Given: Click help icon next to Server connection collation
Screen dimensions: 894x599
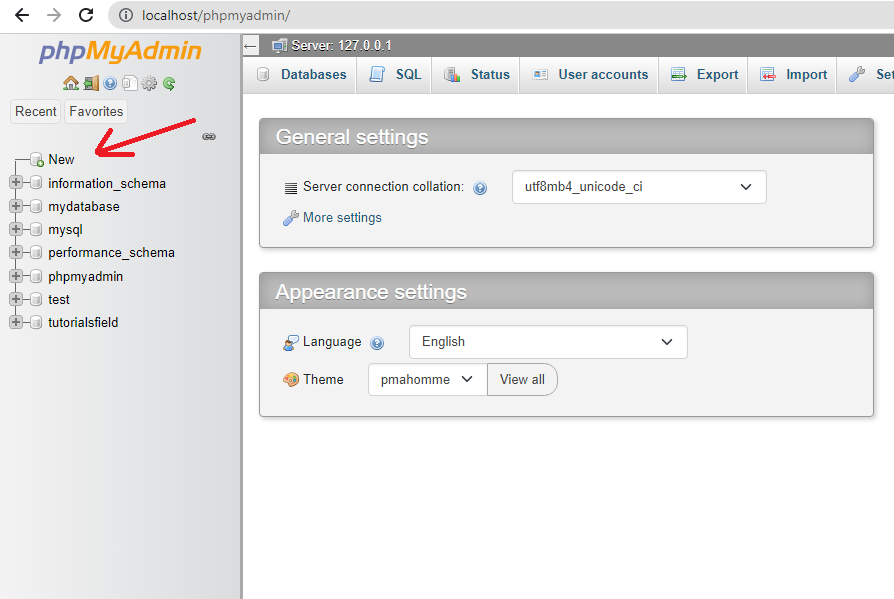Looking at the screenshot, I should click(x=480, y=188).
